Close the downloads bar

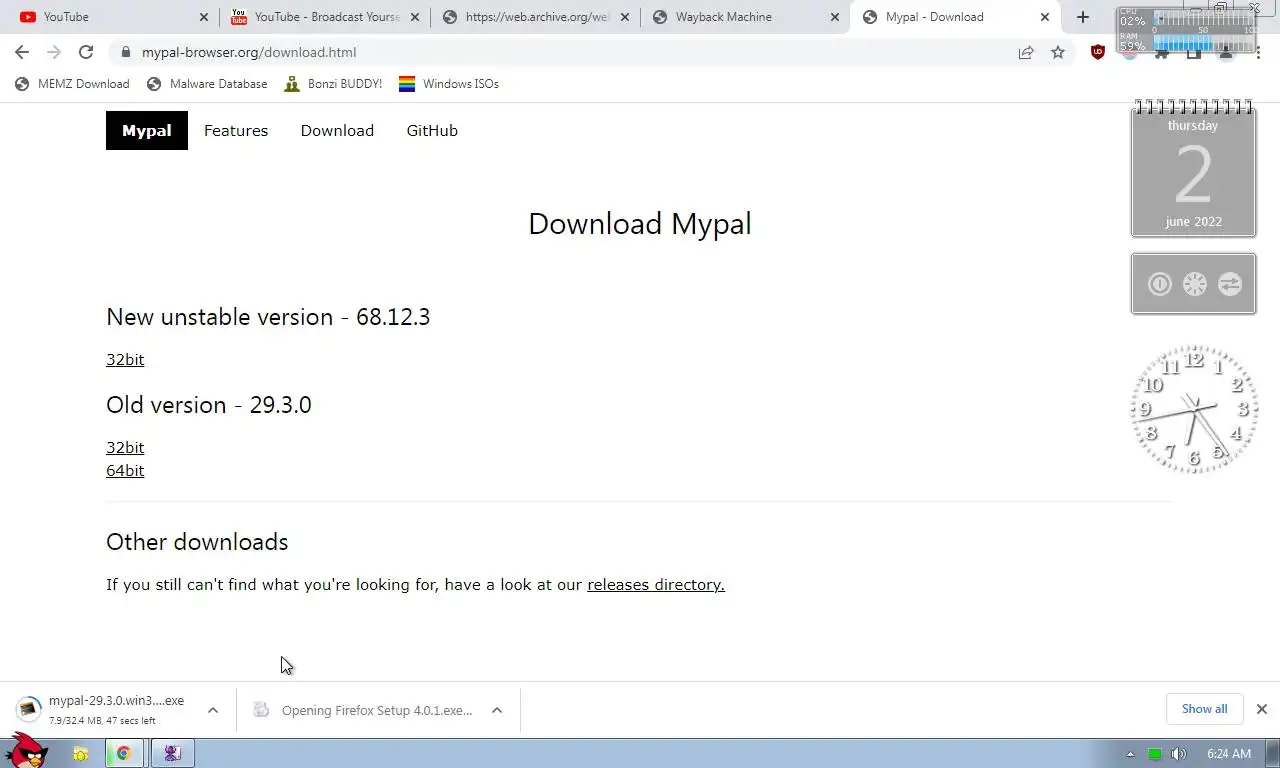point(1262,709)
